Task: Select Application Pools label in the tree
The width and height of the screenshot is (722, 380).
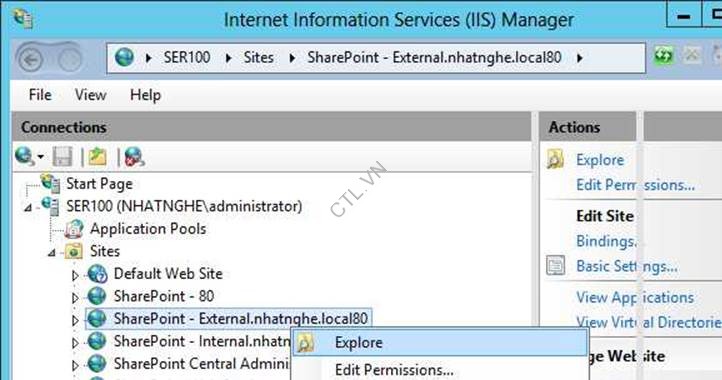Action: 148,228
